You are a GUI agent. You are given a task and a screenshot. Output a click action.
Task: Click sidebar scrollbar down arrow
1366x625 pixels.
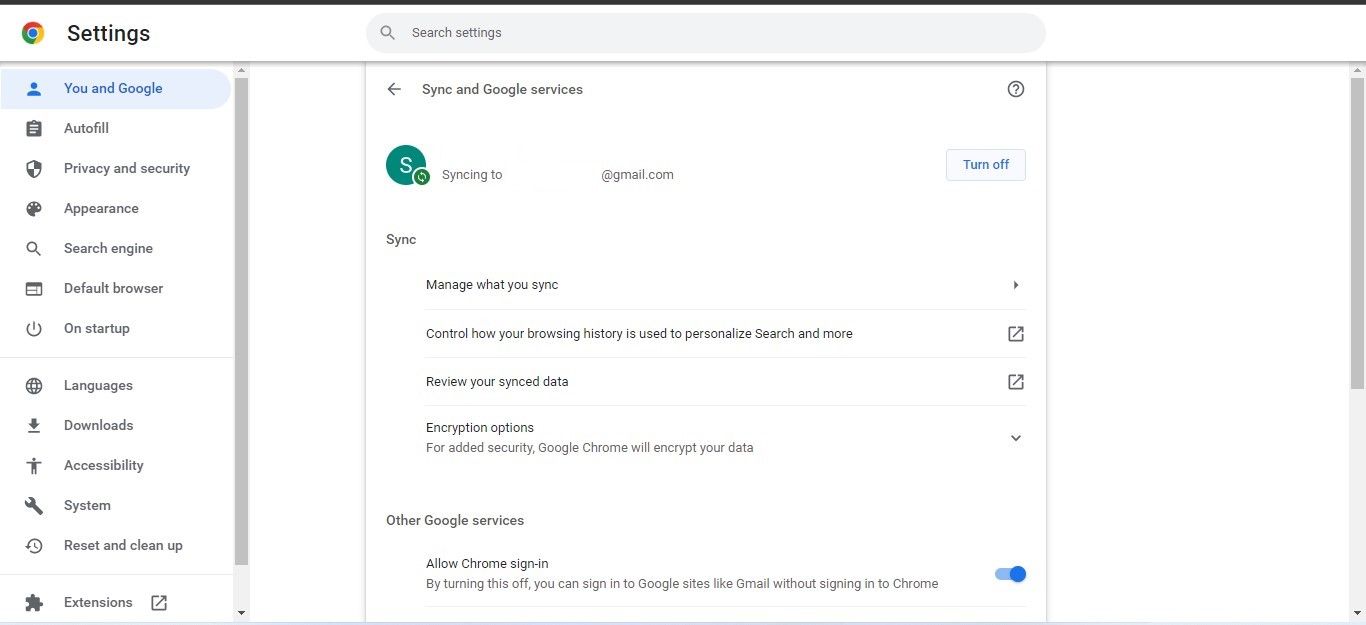241,612
